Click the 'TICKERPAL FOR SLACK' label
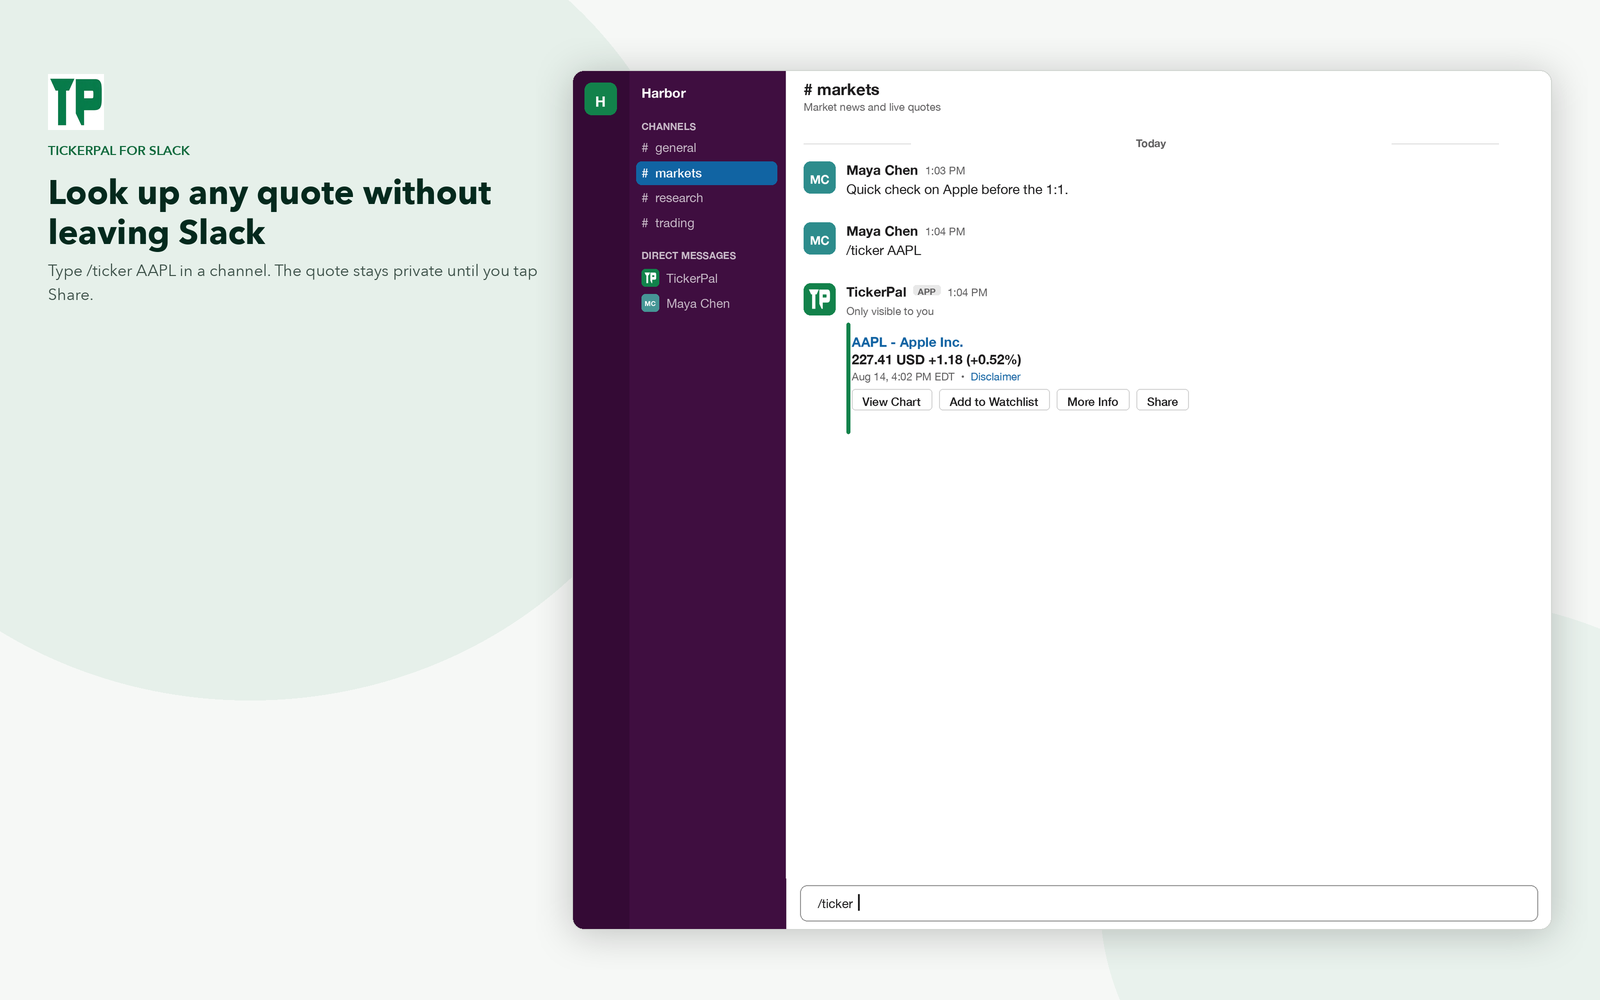This screenshot has height=1000, width=1600. coord(119,151)
